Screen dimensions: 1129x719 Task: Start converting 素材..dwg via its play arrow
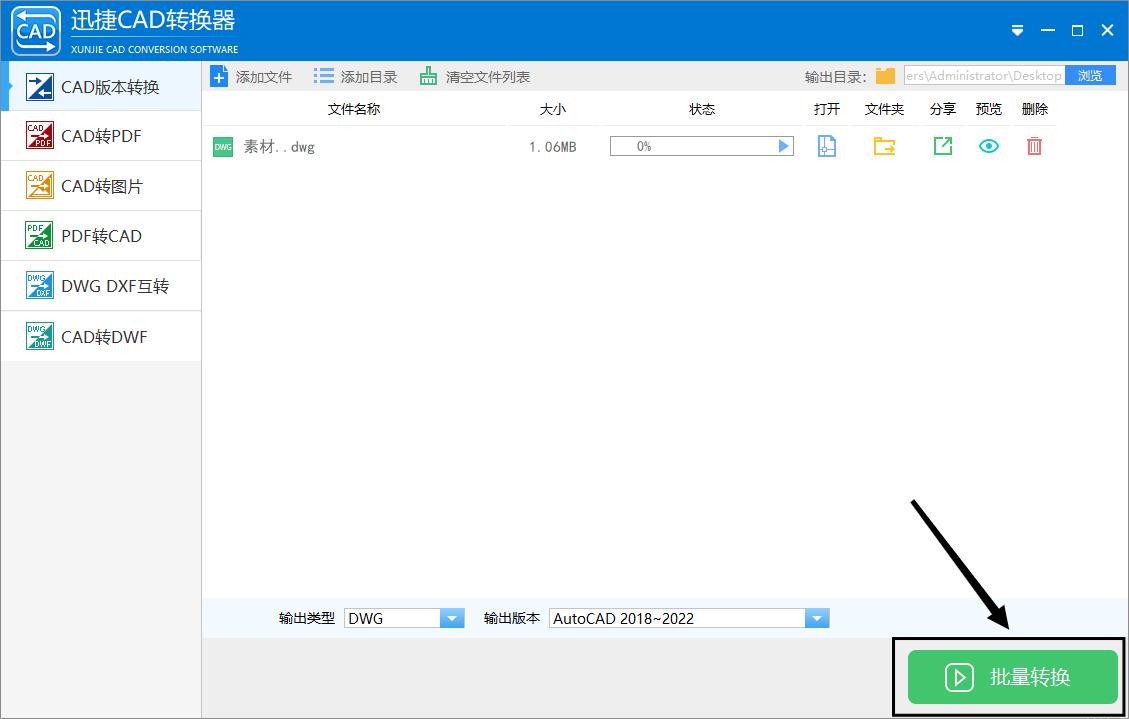pyautogui.click(x=783, y=145)
